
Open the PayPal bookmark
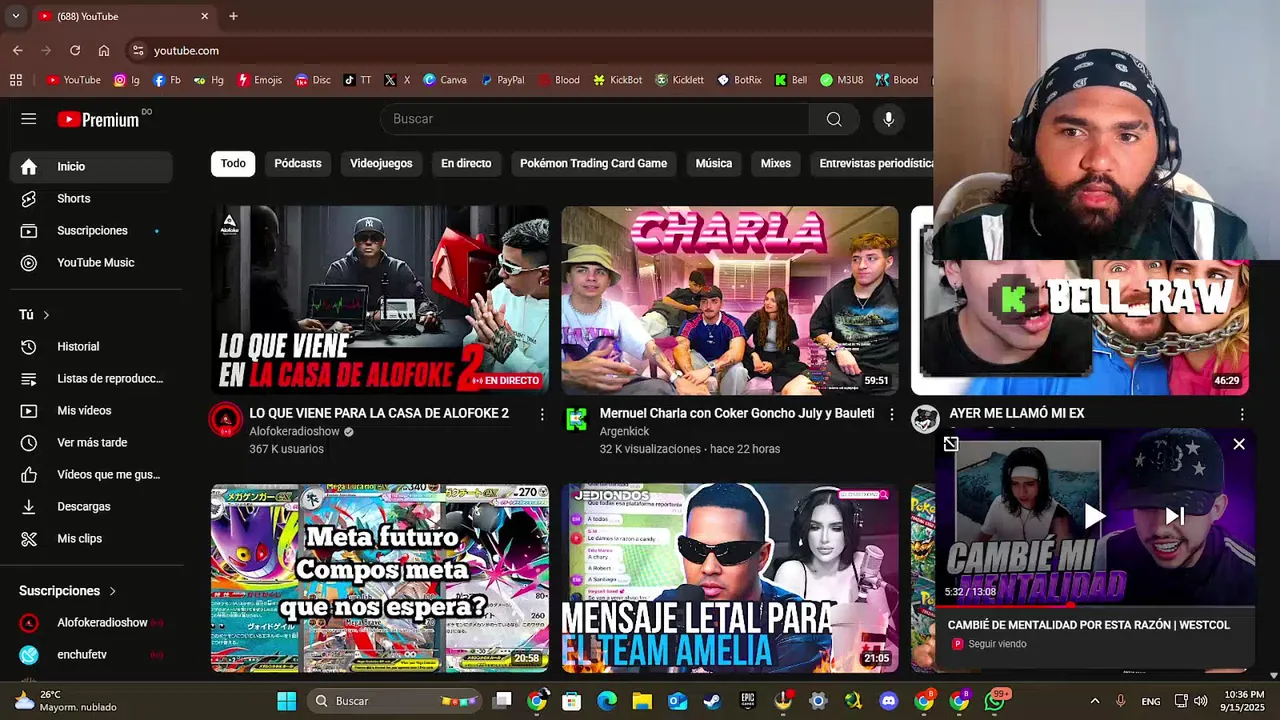pos(502,80)
